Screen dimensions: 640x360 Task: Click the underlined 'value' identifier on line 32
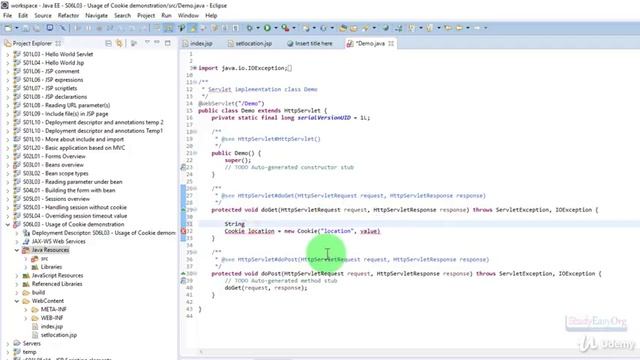point(369,231)
